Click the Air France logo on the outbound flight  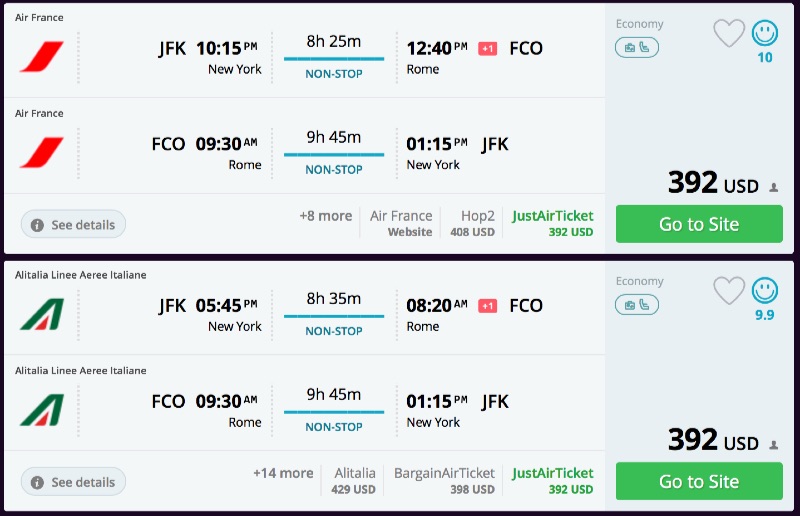41,56
